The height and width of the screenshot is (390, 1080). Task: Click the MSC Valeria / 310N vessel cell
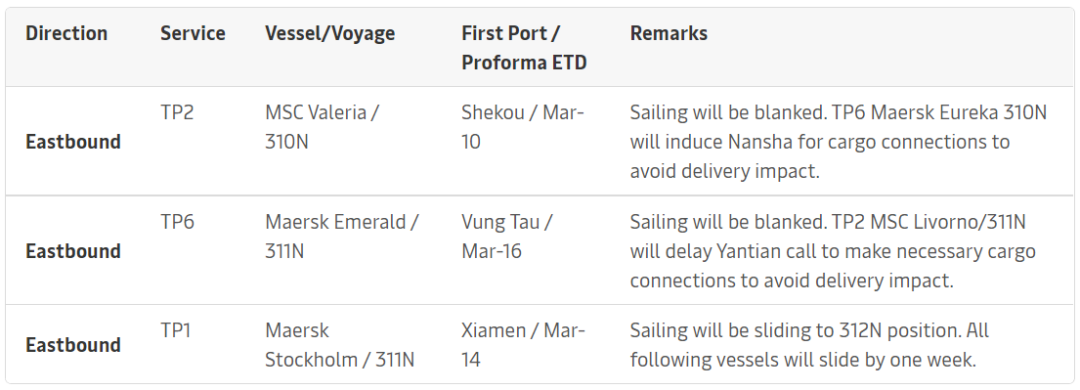coord(322,127)
